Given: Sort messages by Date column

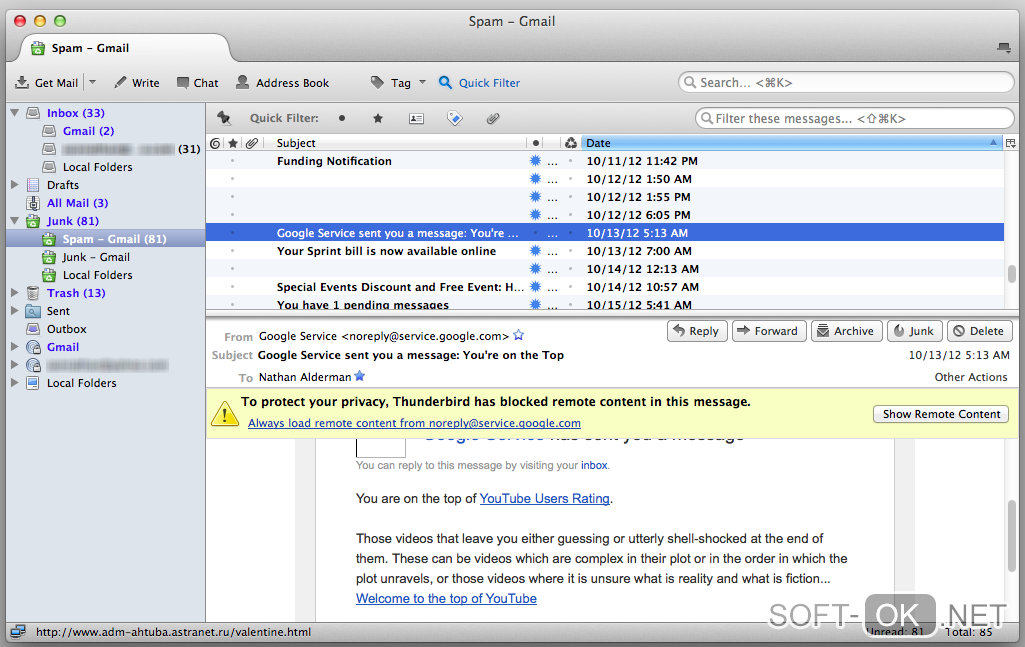Looking at the screenshot, I should [792, 143].
